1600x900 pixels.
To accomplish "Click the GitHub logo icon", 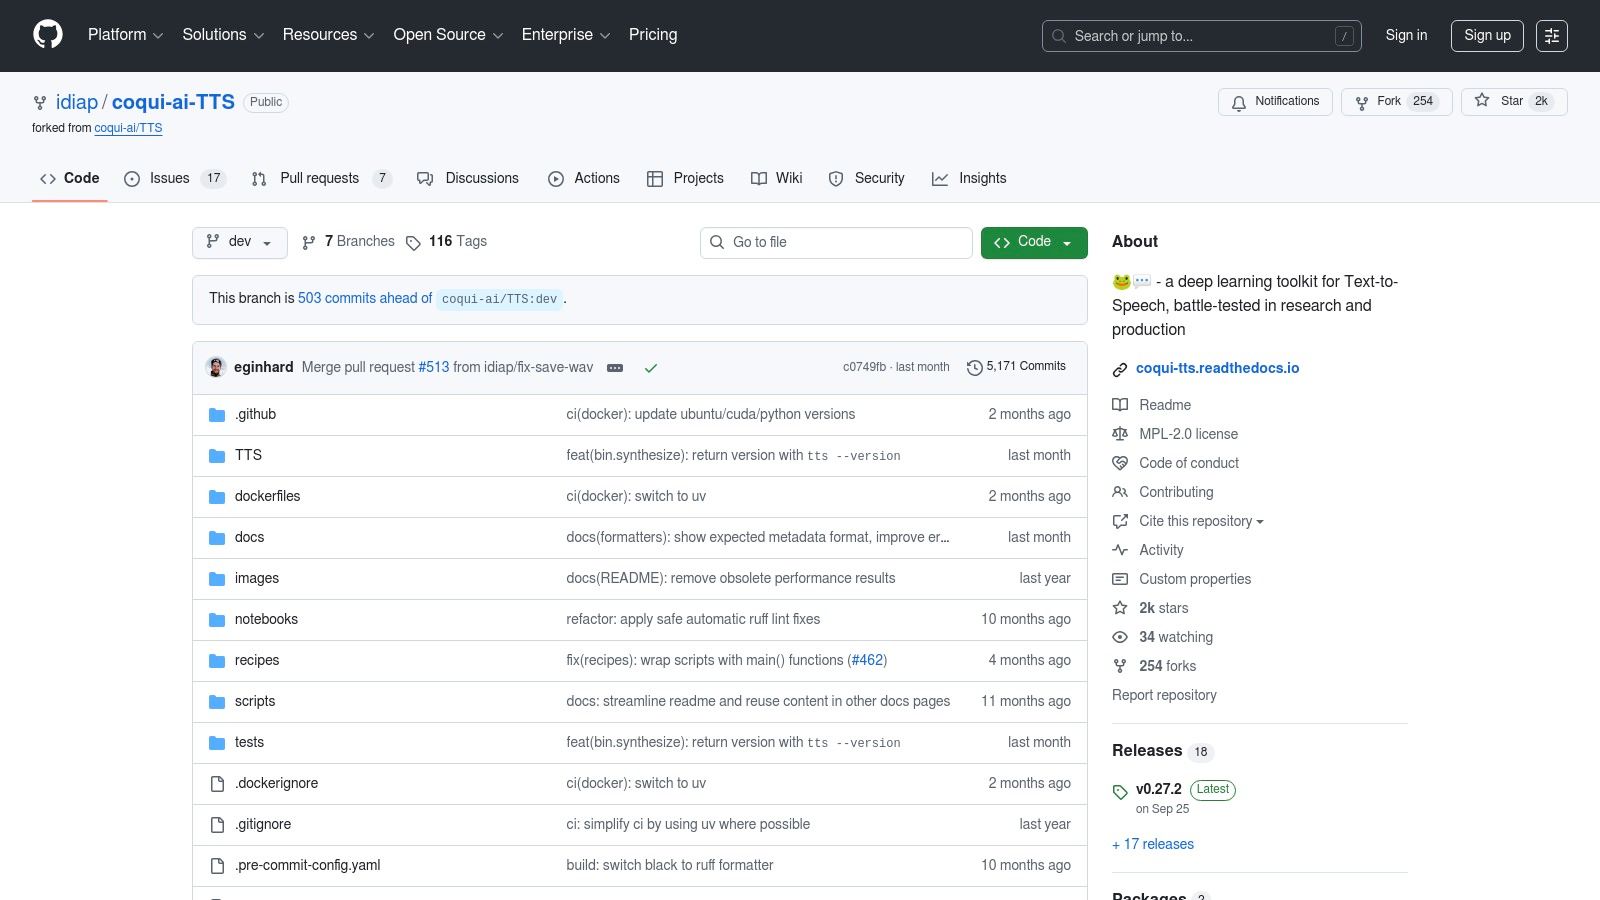I will pos(48,35).
